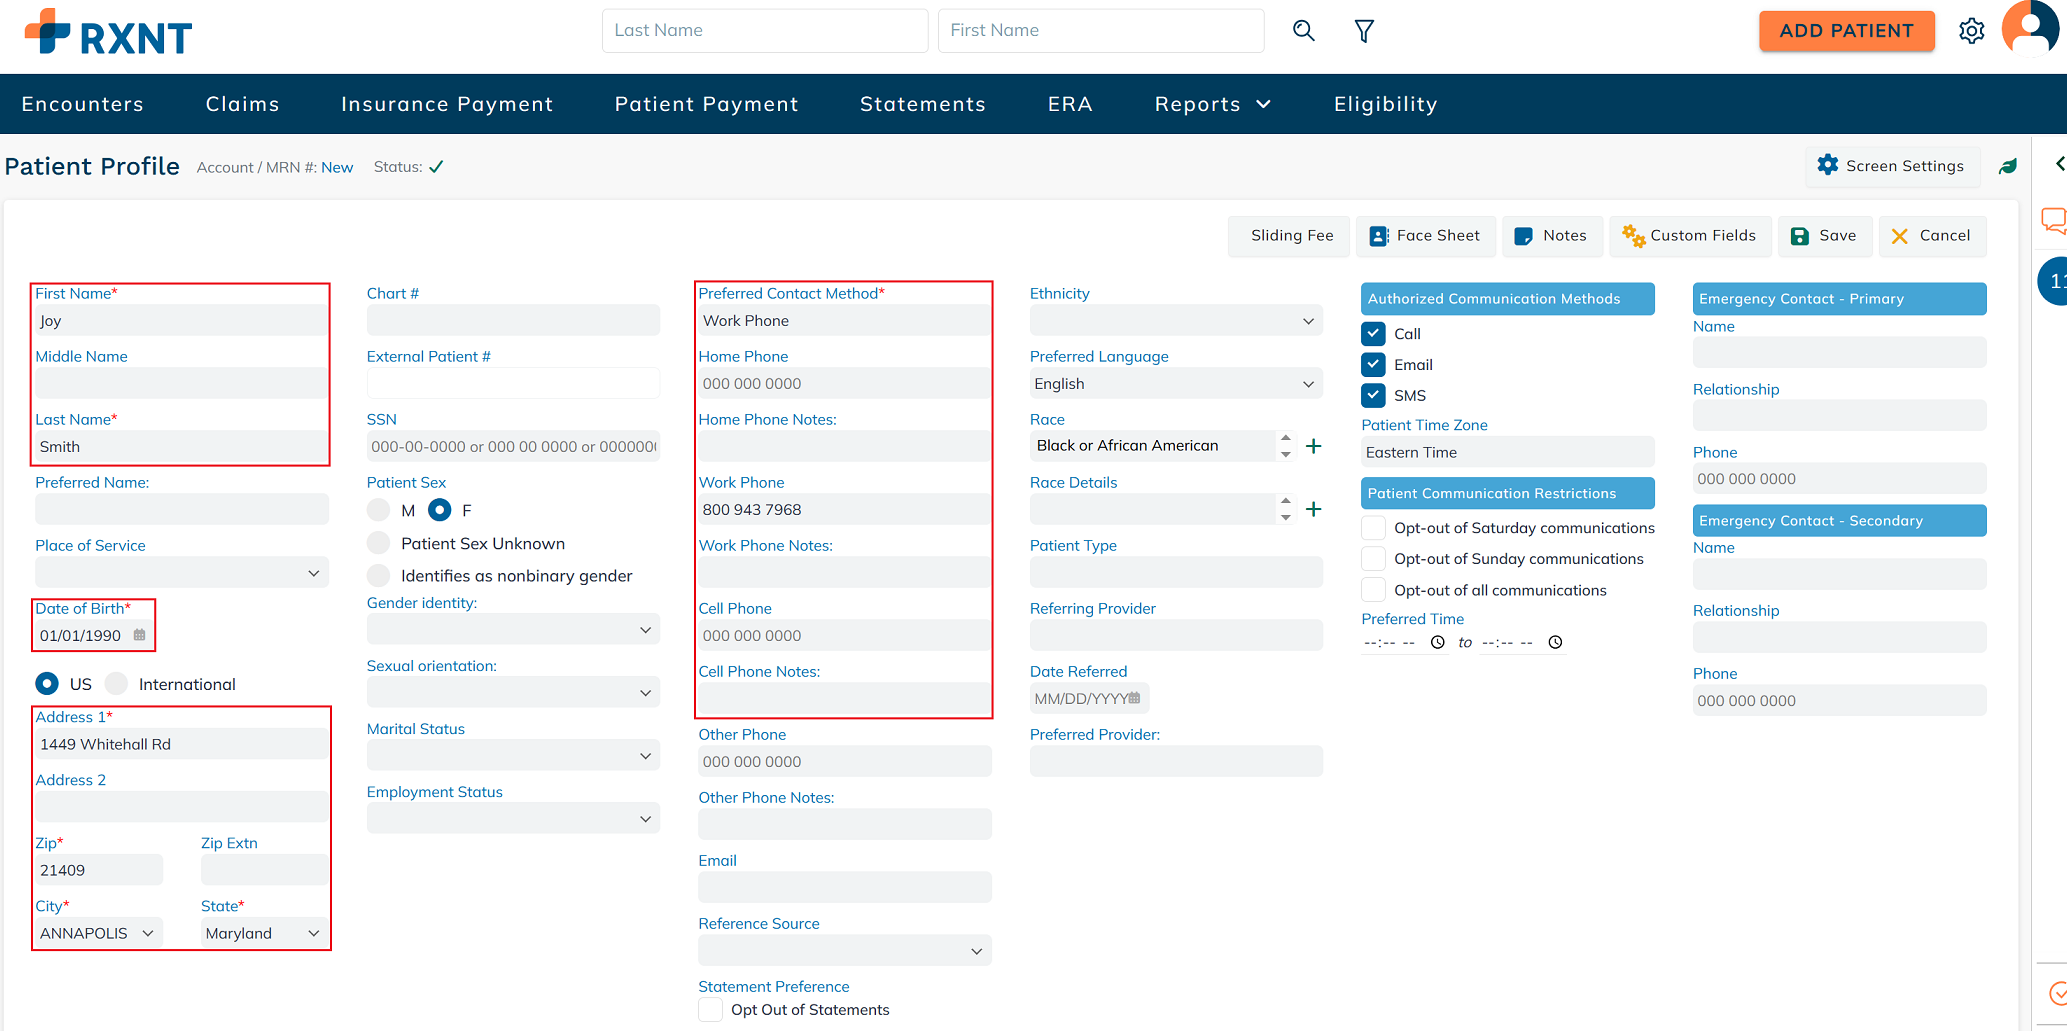Click the search magnifier icon

point(1303,31)
